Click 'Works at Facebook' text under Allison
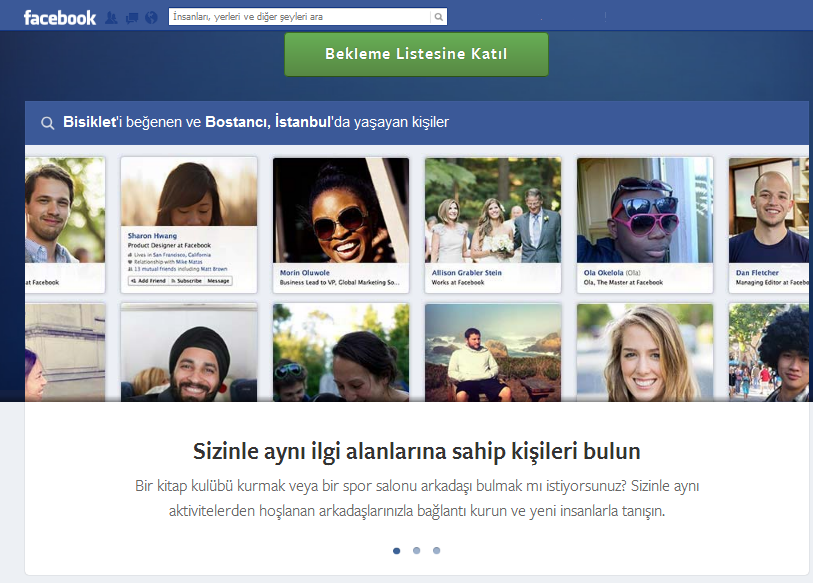This screenshot has height=583, width=813. 458,282
